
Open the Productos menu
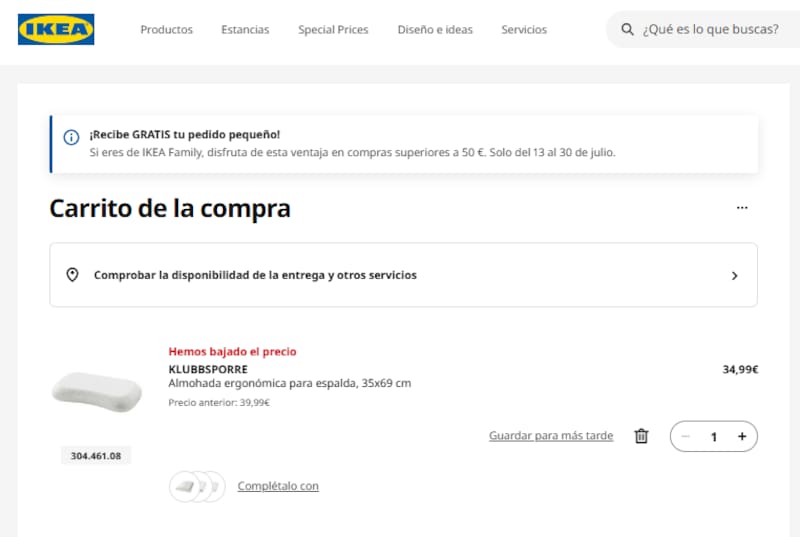pyautogui.click(x=167, y=30)
